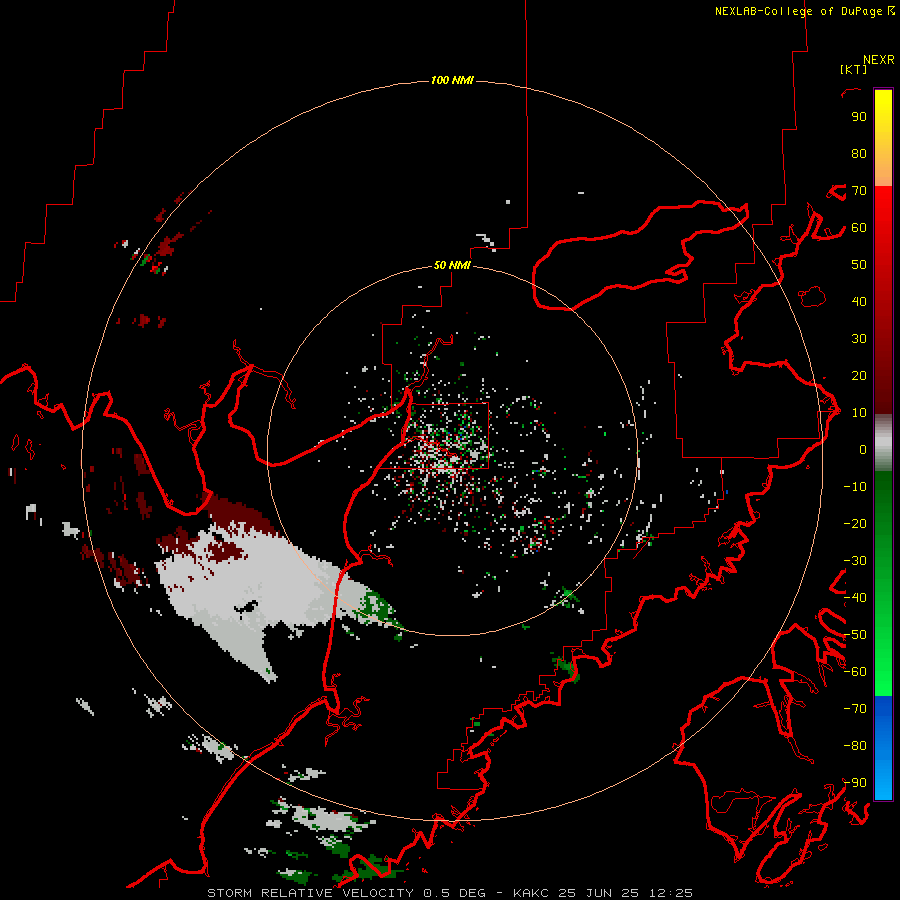Click the NEXR label above the scale

click(x=878, y=60)
